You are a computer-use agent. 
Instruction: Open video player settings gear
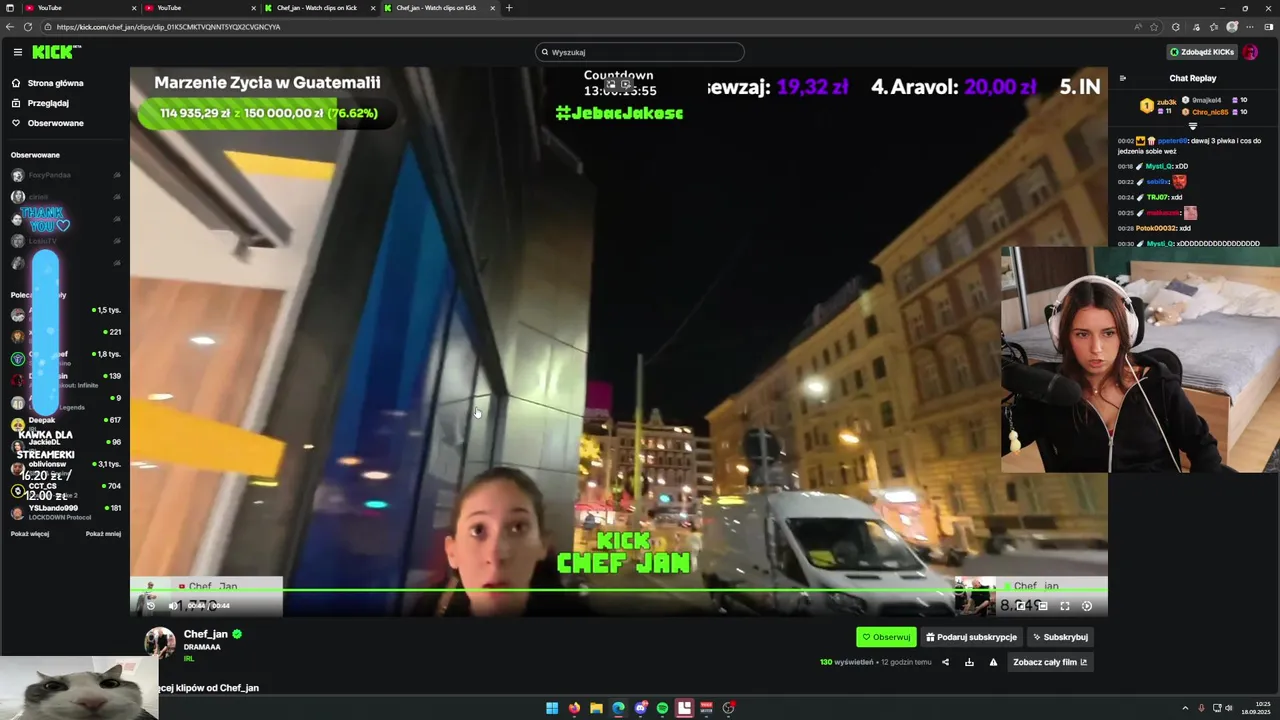point(1087,605)
